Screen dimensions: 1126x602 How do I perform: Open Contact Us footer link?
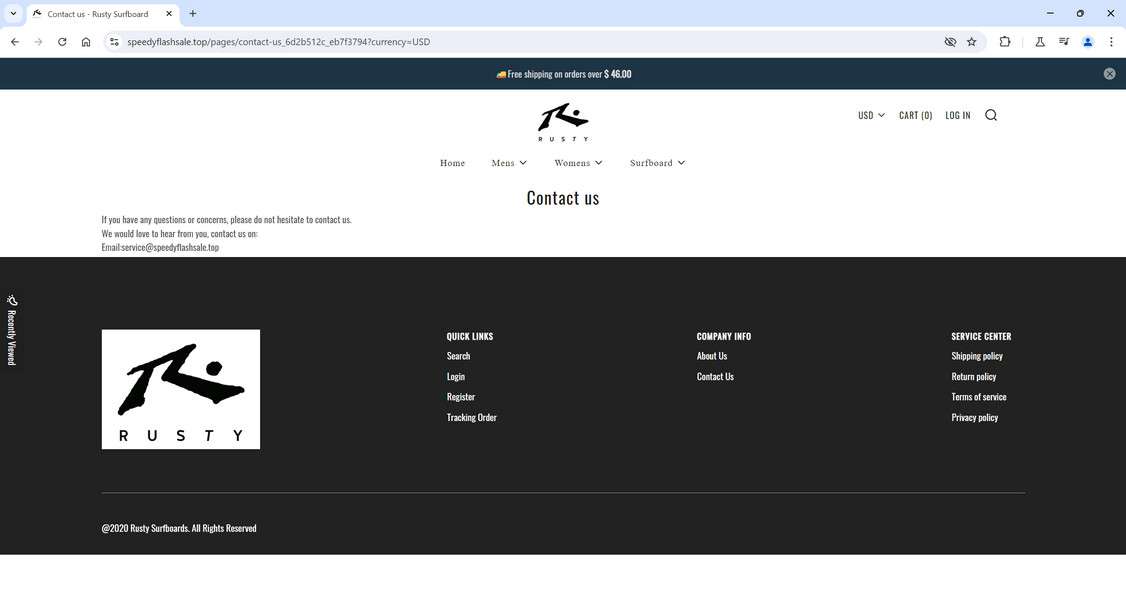(x=715, y=376)
